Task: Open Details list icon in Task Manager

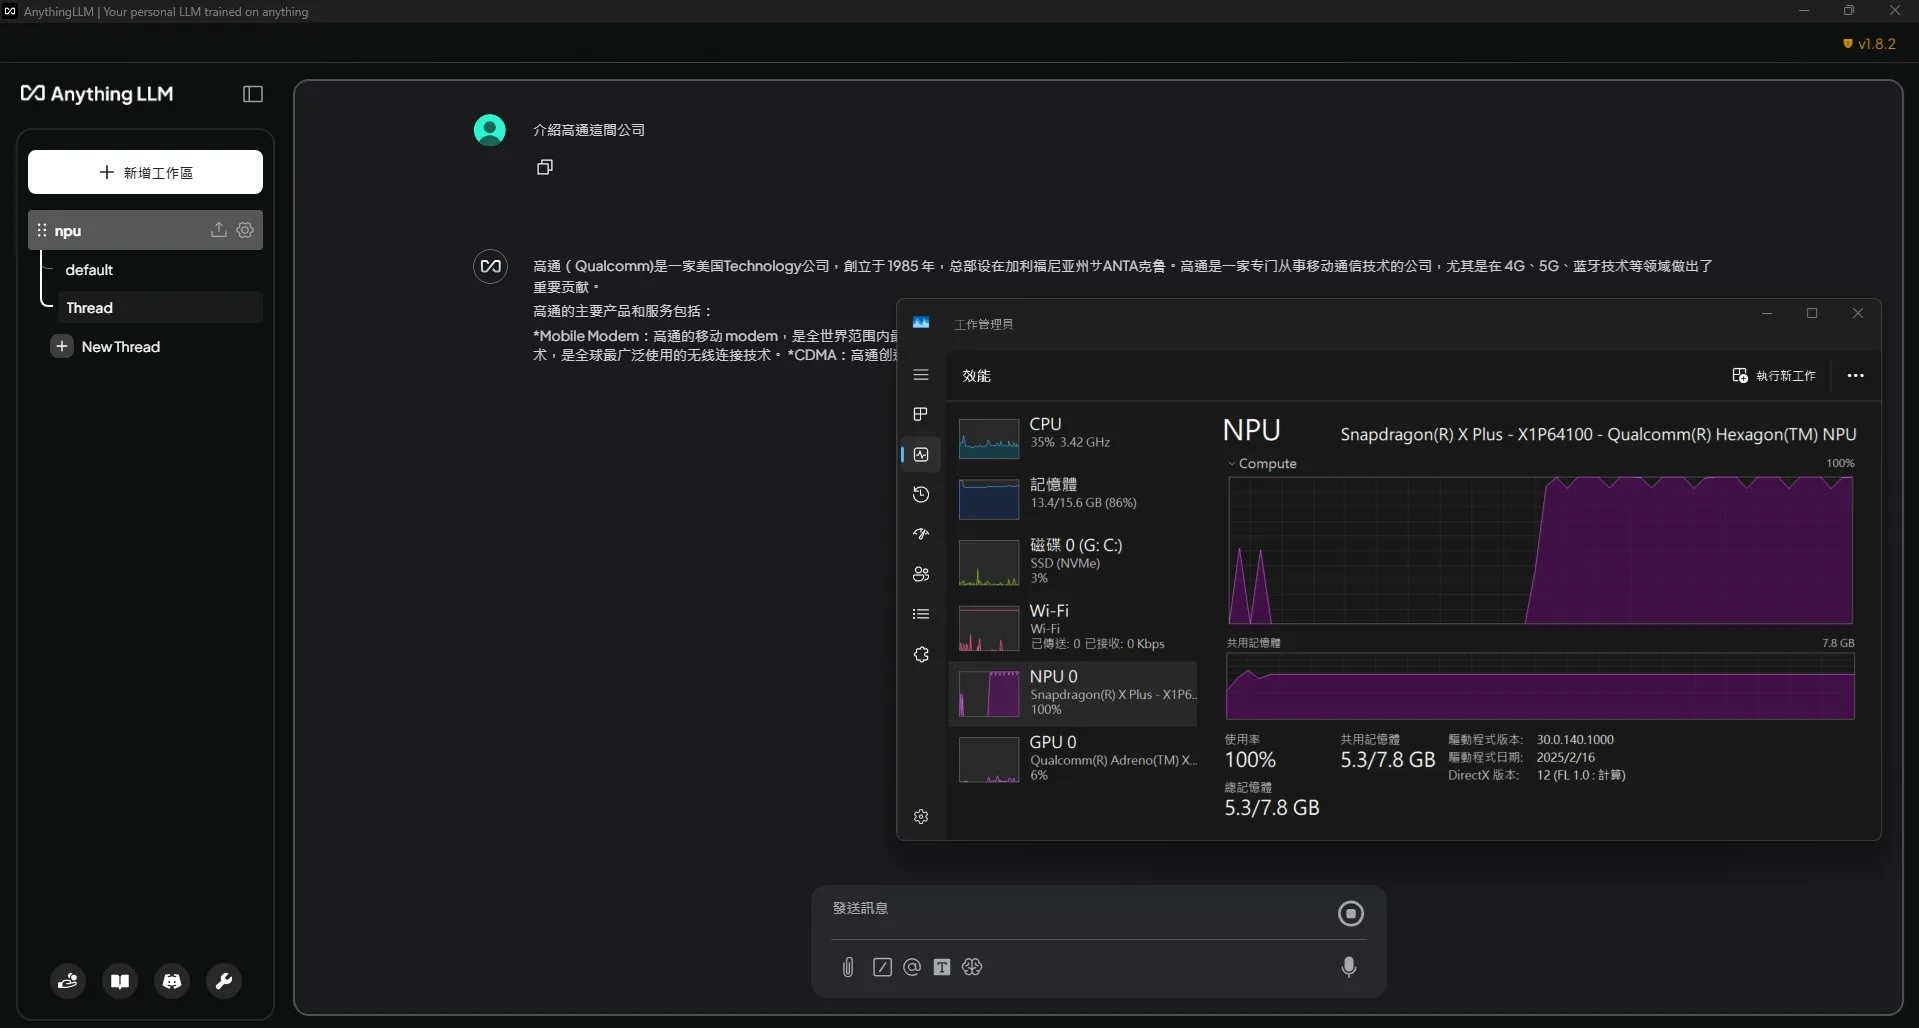Action: point(921,614)
